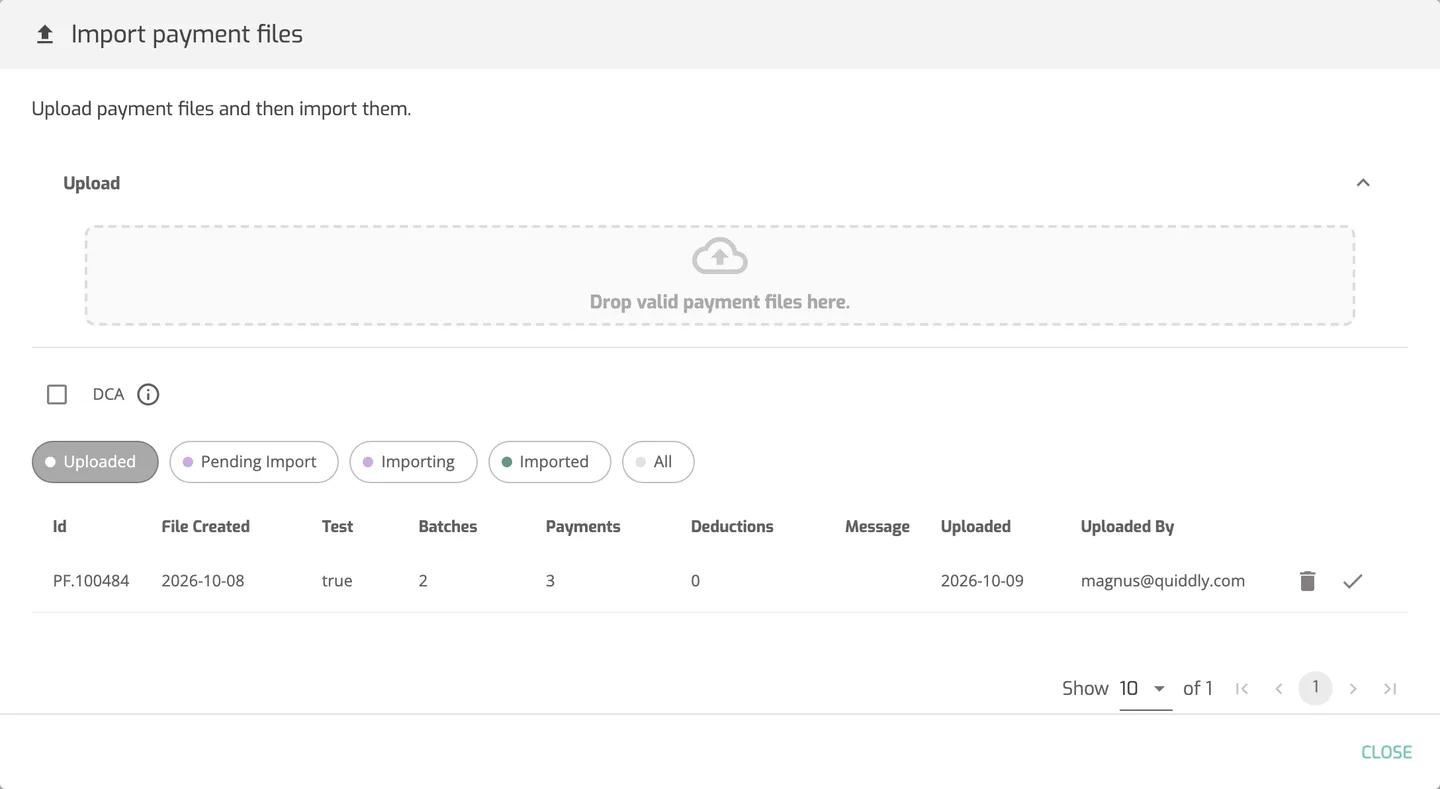Image resolution: width=1440 pixels, height=789 pixels.
Task: Show All payment files
Action: tap(658, 462)
